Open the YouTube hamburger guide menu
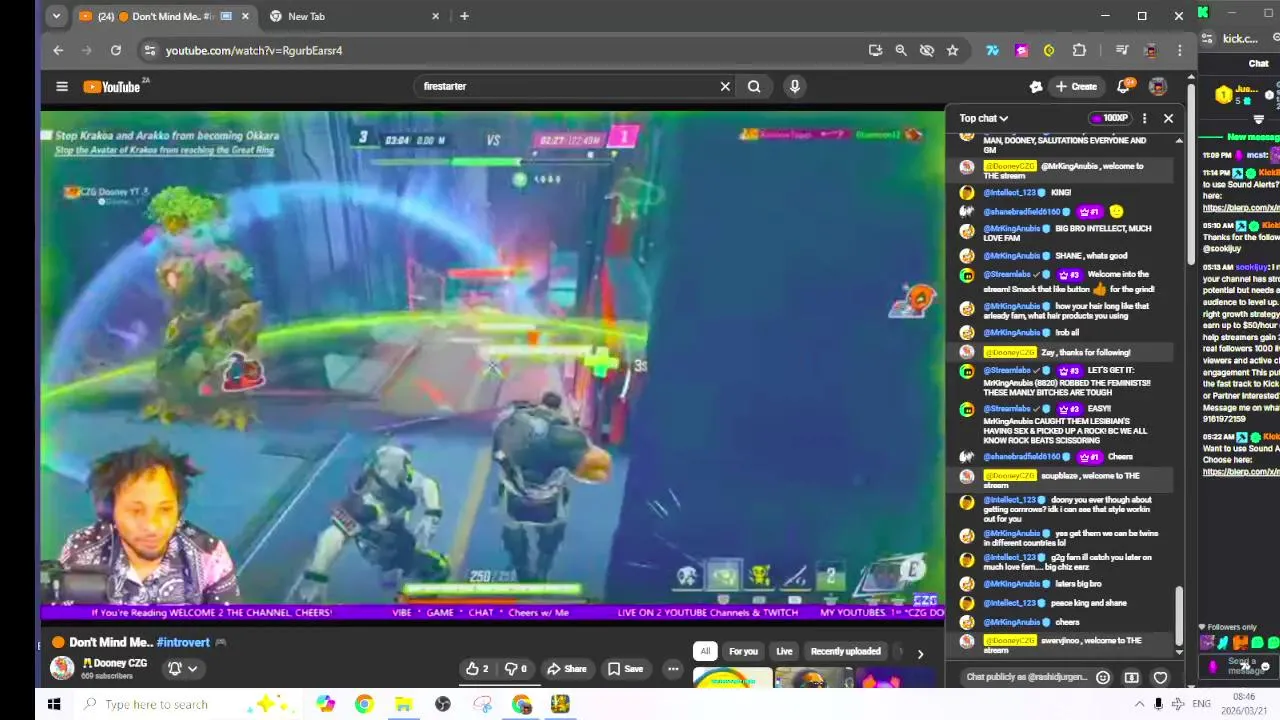 [x=62, y=87]
